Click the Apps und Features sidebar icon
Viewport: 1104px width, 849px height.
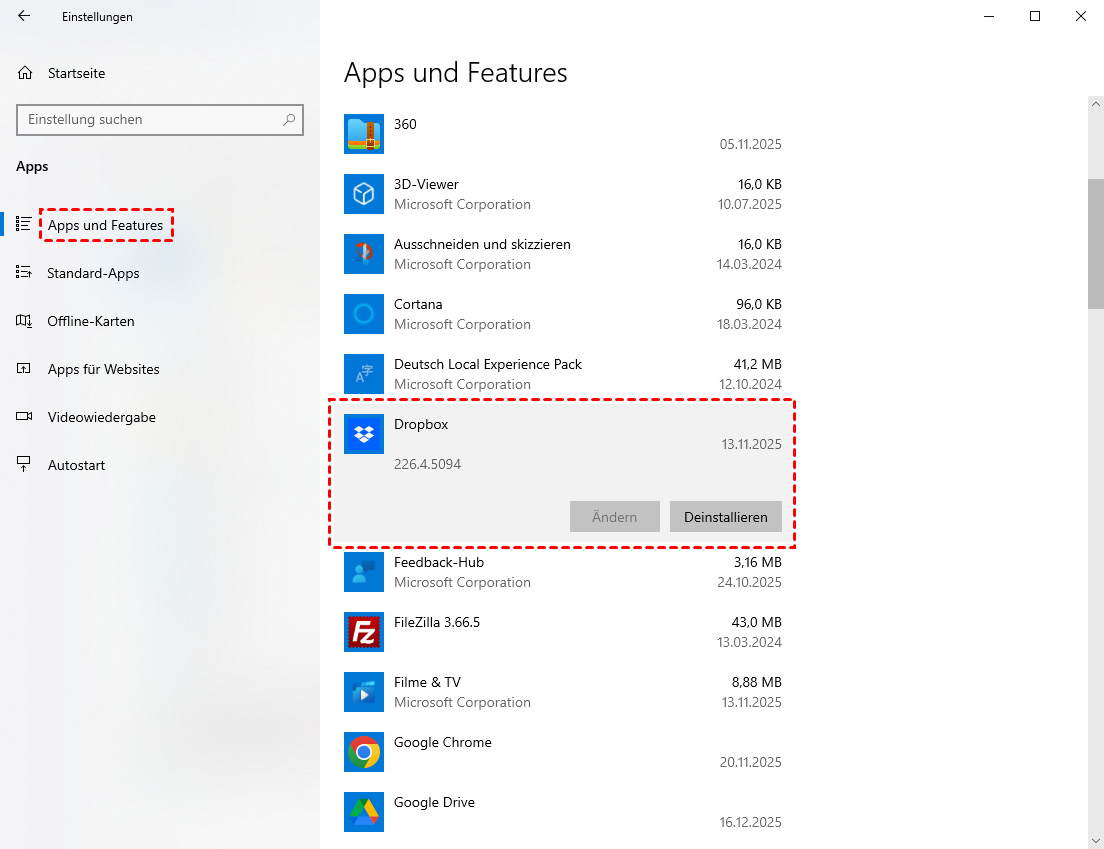[23, 224]
